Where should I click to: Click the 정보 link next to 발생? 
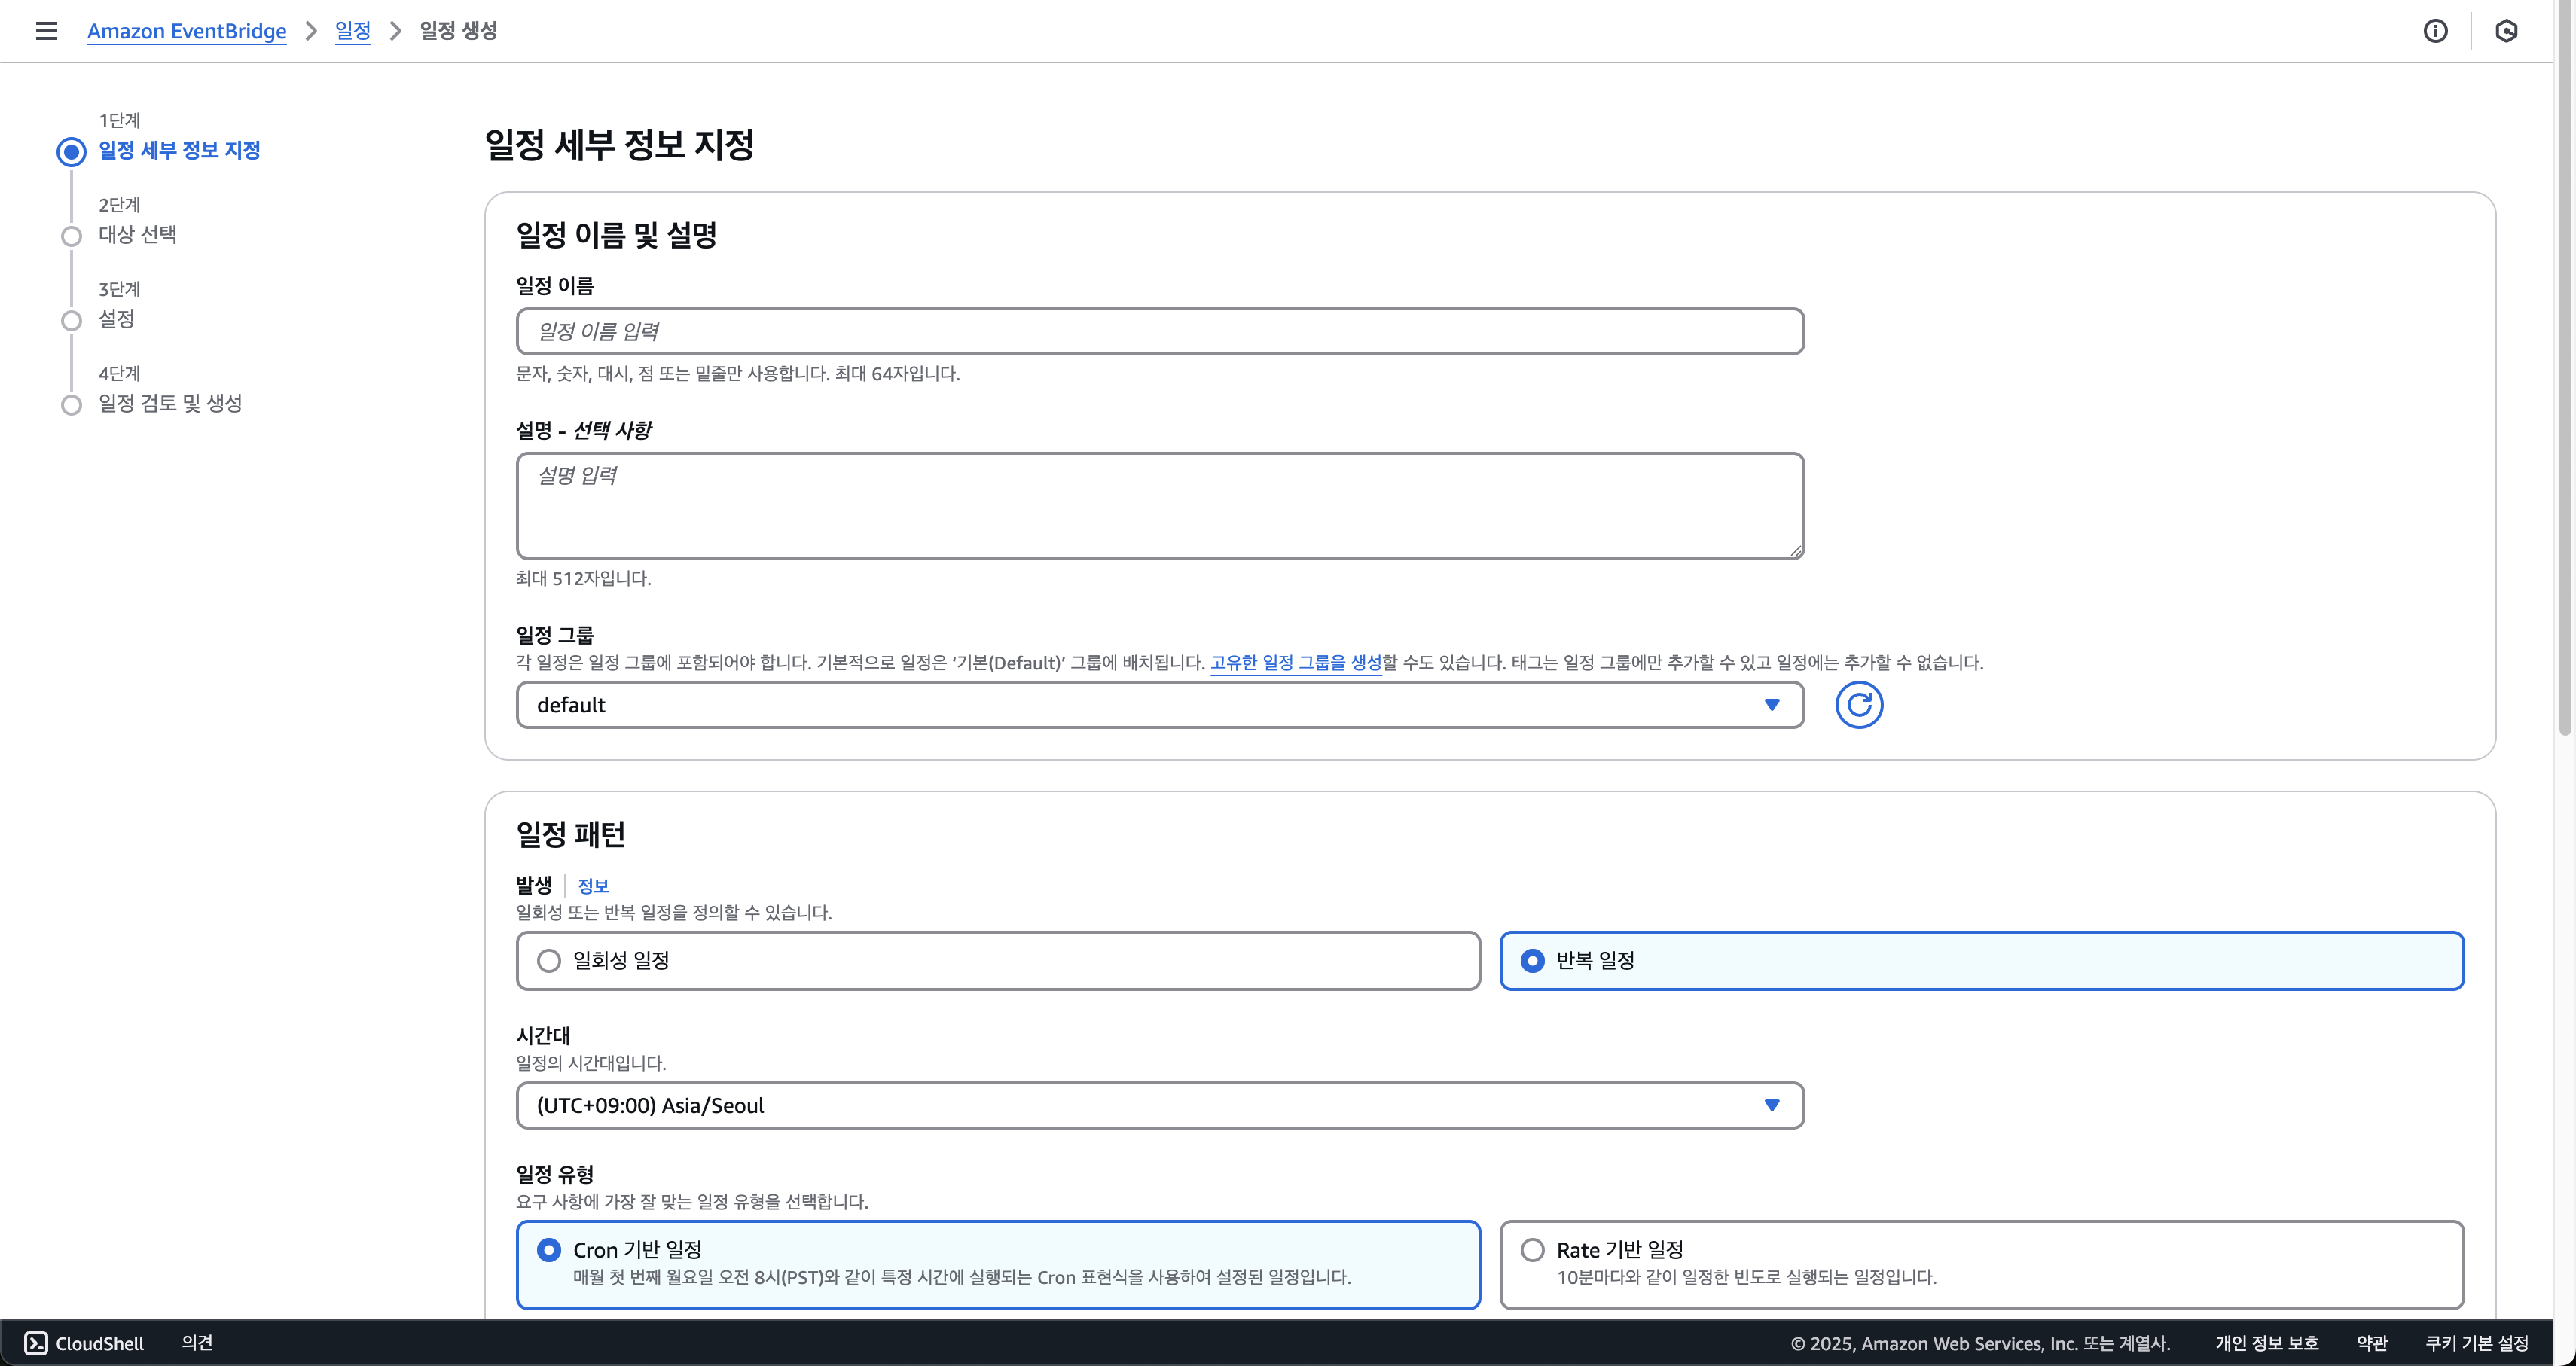[593, 886]
